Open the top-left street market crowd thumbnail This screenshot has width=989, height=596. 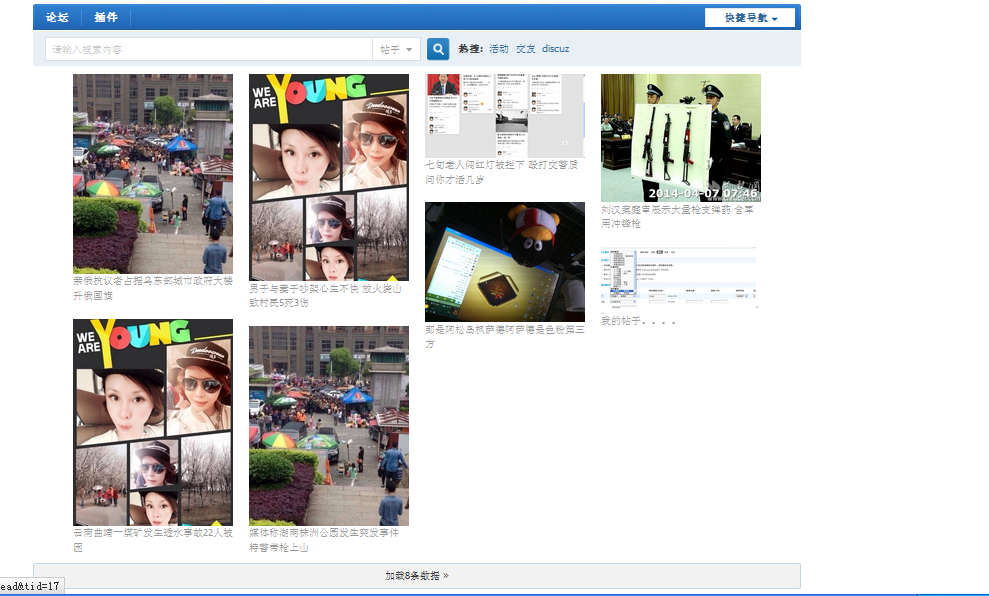coord(153,173)
